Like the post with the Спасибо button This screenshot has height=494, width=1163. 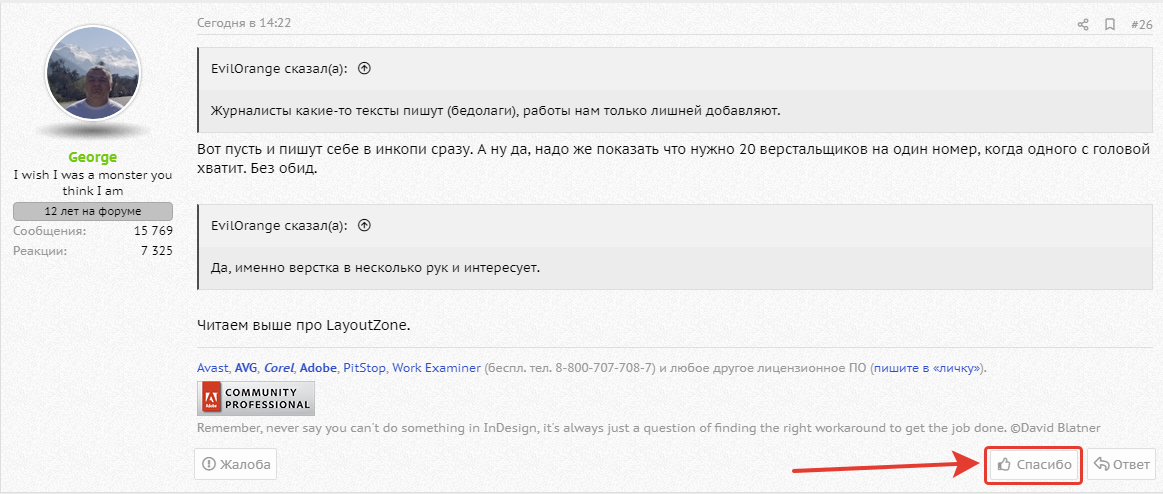(1034, 464)
